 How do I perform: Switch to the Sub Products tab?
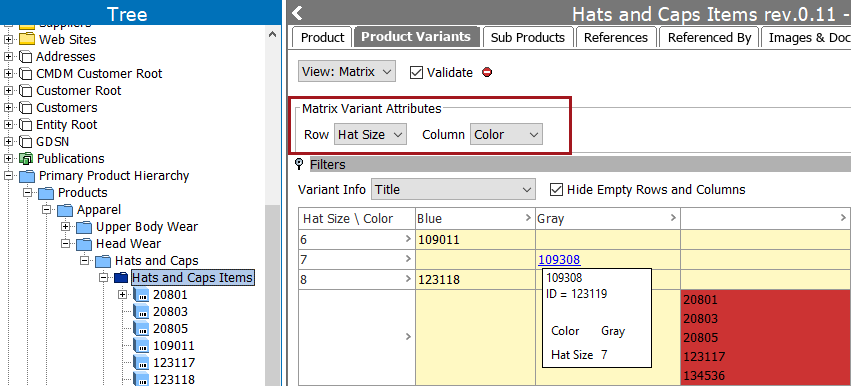[x=528, y=37]
